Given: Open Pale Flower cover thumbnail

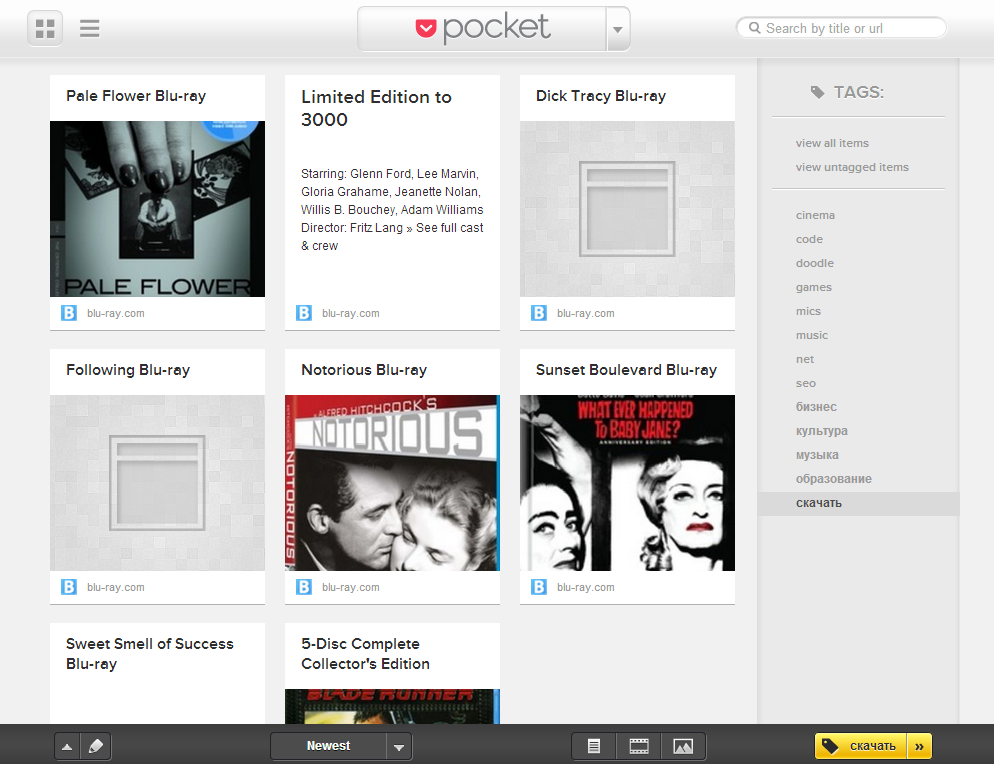Looking at the screenshot, I should click(x=157, y=209).
